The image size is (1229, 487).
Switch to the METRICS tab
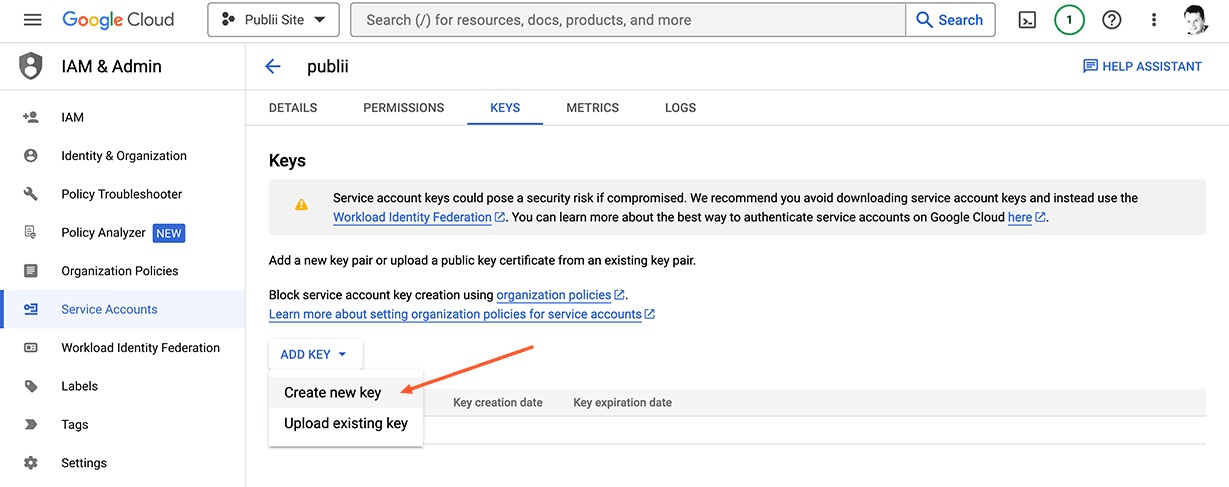click(x=592, y=108)
